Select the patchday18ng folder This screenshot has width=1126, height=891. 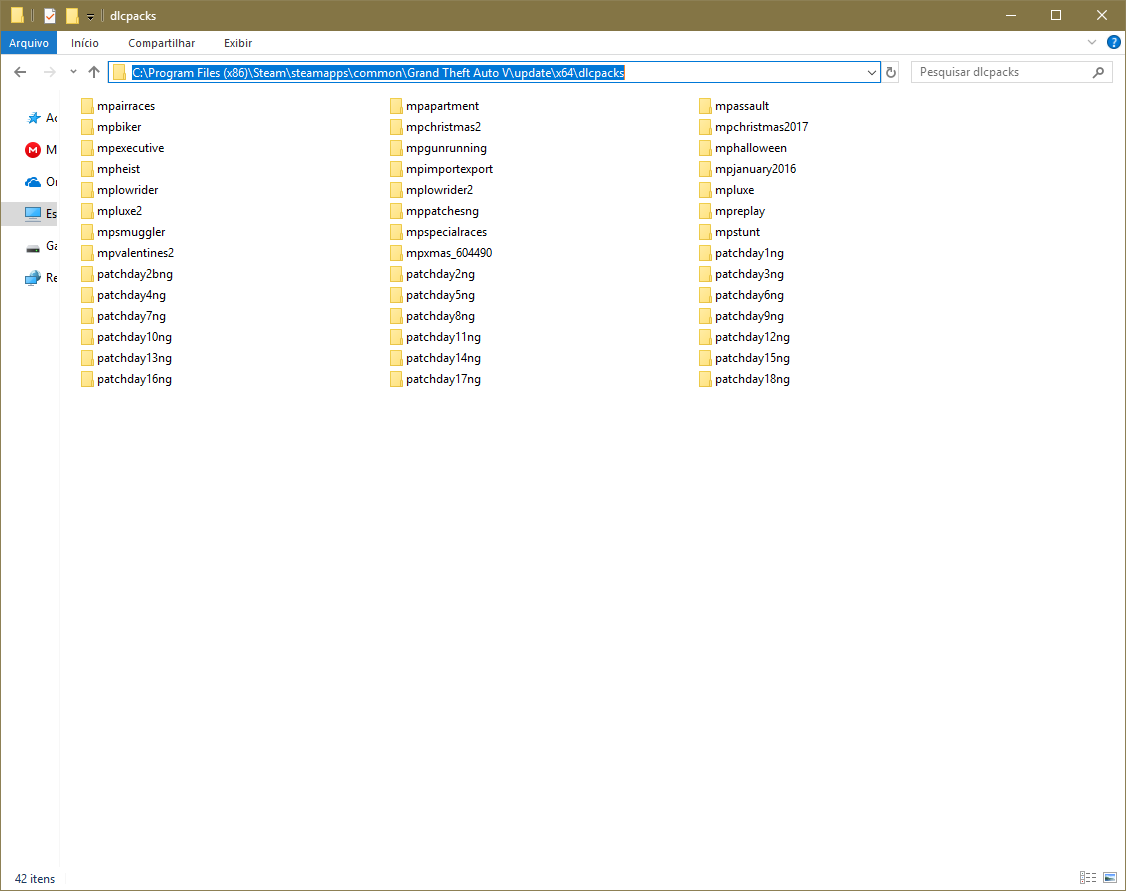[745, 379]
